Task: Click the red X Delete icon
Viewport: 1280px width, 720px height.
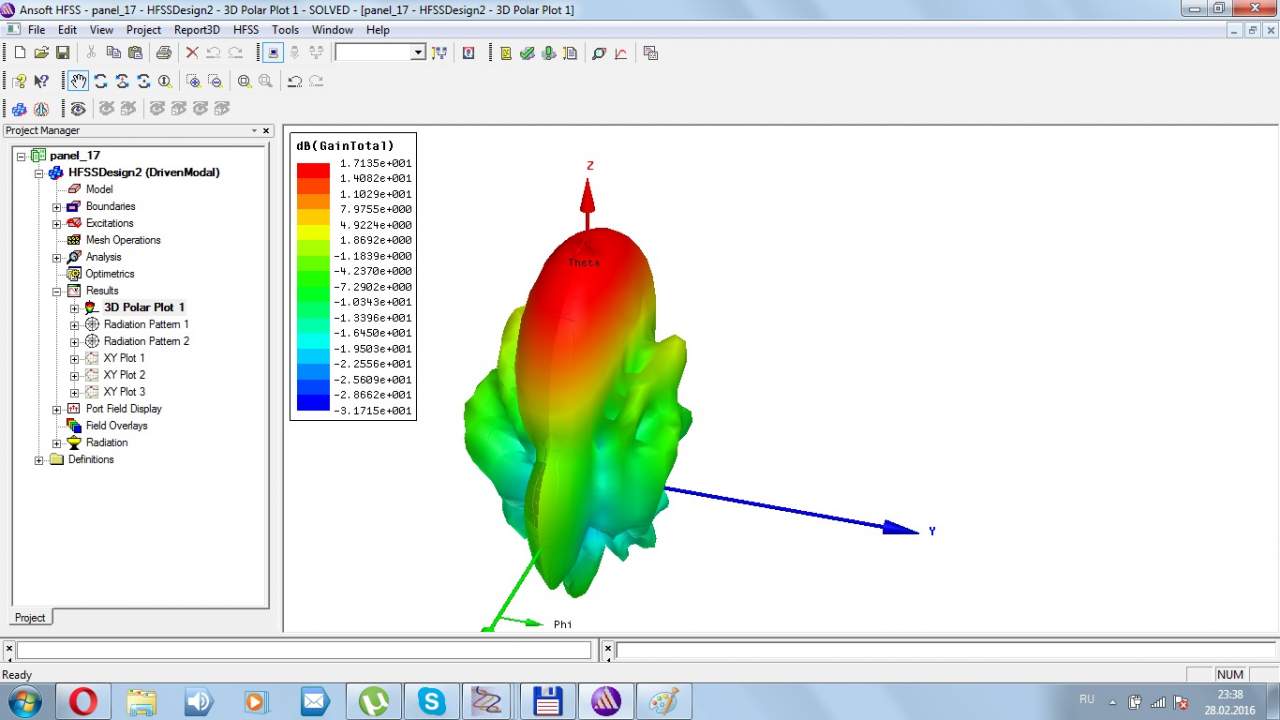Action: (192, 53)
